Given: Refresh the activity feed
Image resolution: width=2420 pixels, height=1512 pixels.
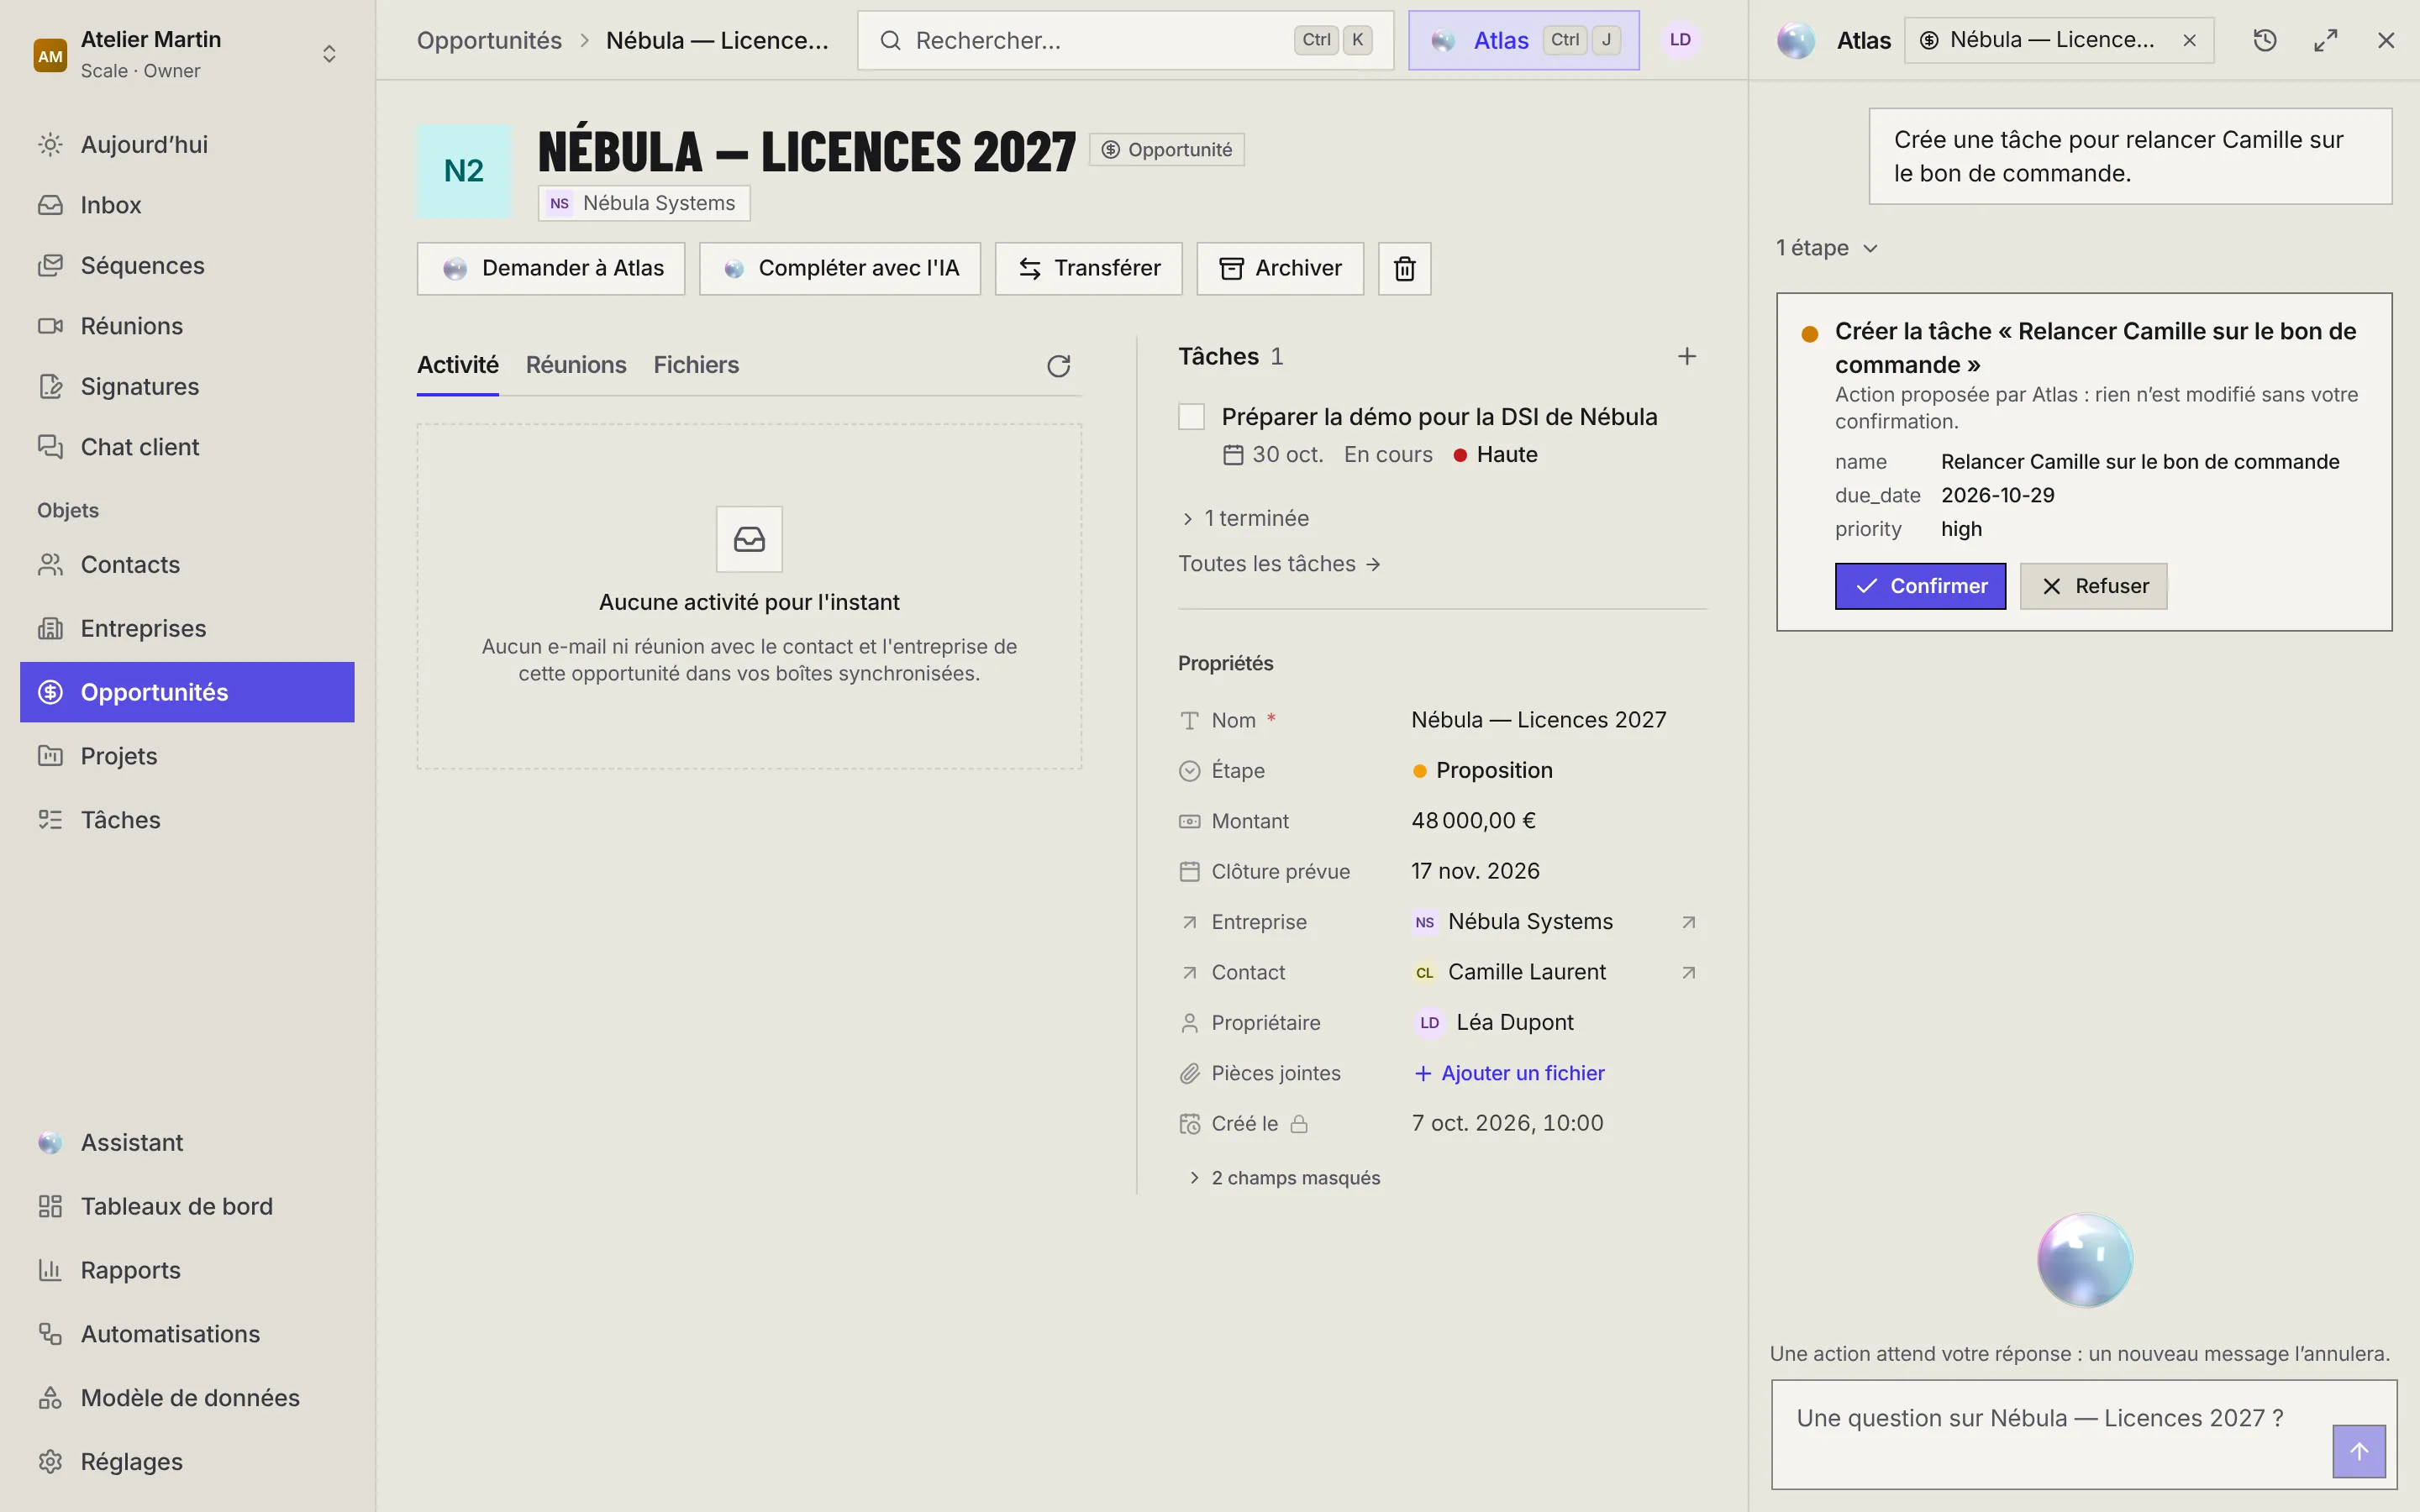Looking at the screenshot, I should [x=1058, y=366].
